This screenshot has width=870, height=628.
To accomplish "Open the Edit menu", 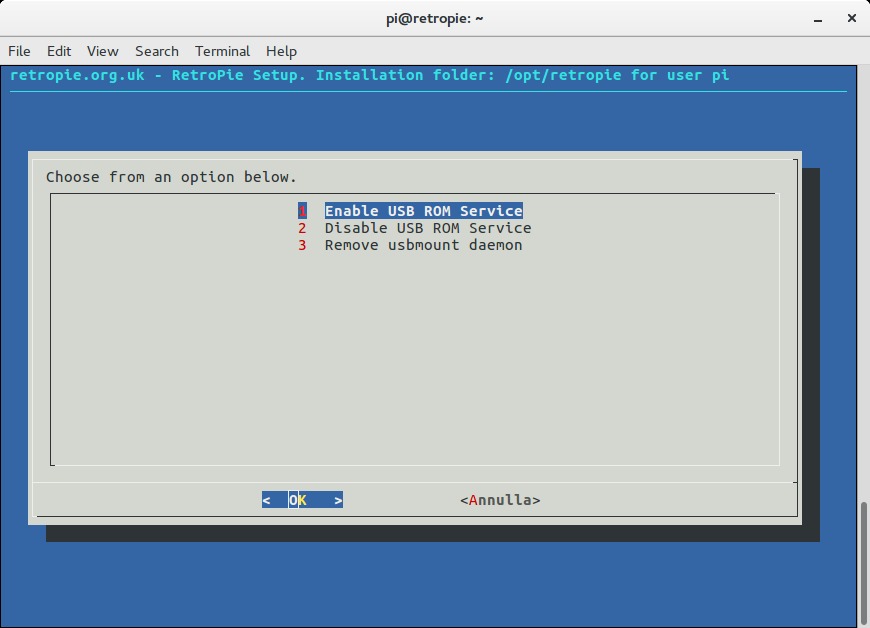I will pyautogui.click(x=59, y=51).
